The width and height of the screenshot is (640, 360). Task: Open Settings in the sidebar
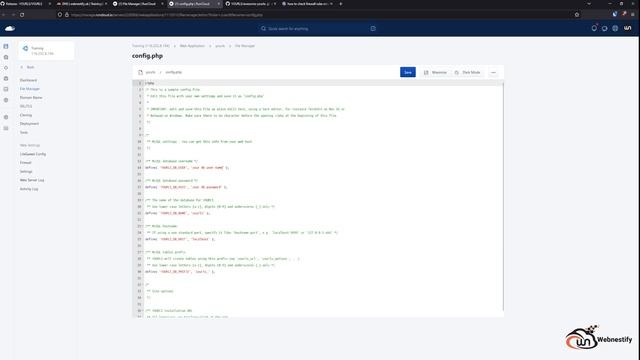tap(26, 171)
